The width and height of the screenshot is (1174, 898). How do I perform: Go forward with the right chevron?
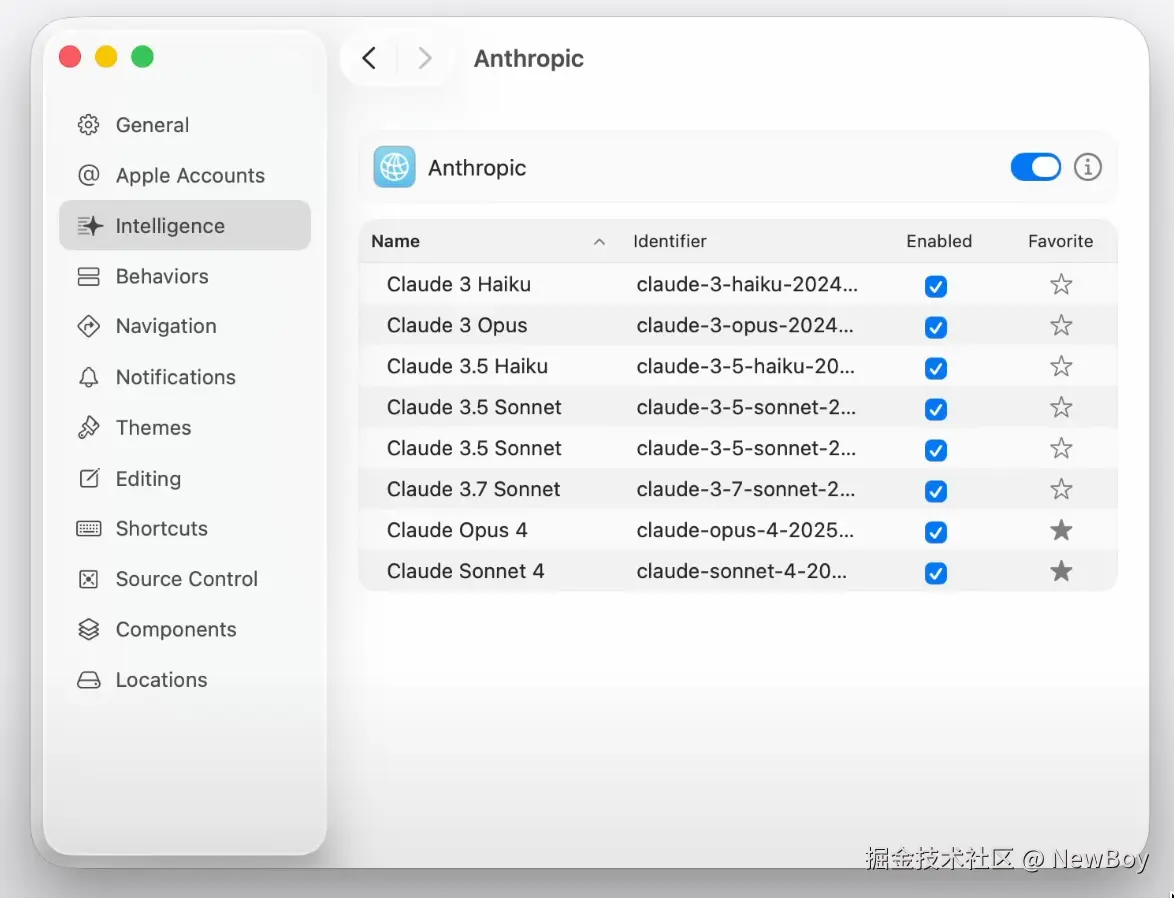[x=425, y=58]
